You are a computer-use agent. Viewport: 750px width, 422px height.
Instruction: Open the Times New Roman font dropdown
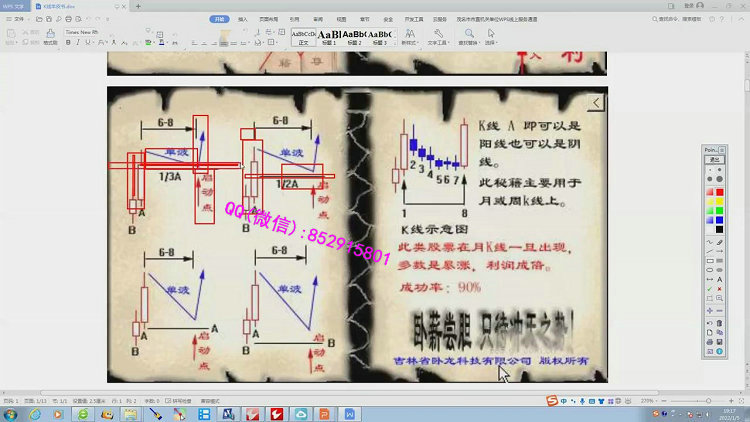(x=87, y=32)
